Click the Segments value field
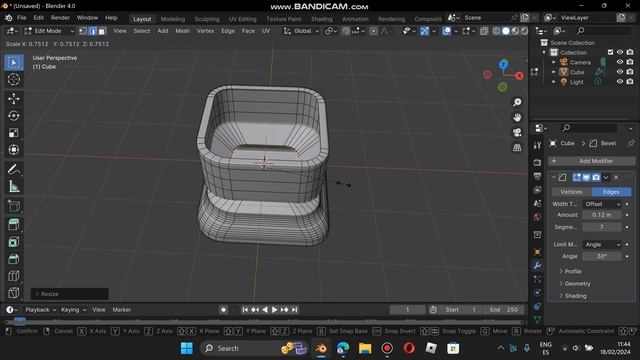The image size is (640, 360). pyautogui.click(x=602, y=227)
